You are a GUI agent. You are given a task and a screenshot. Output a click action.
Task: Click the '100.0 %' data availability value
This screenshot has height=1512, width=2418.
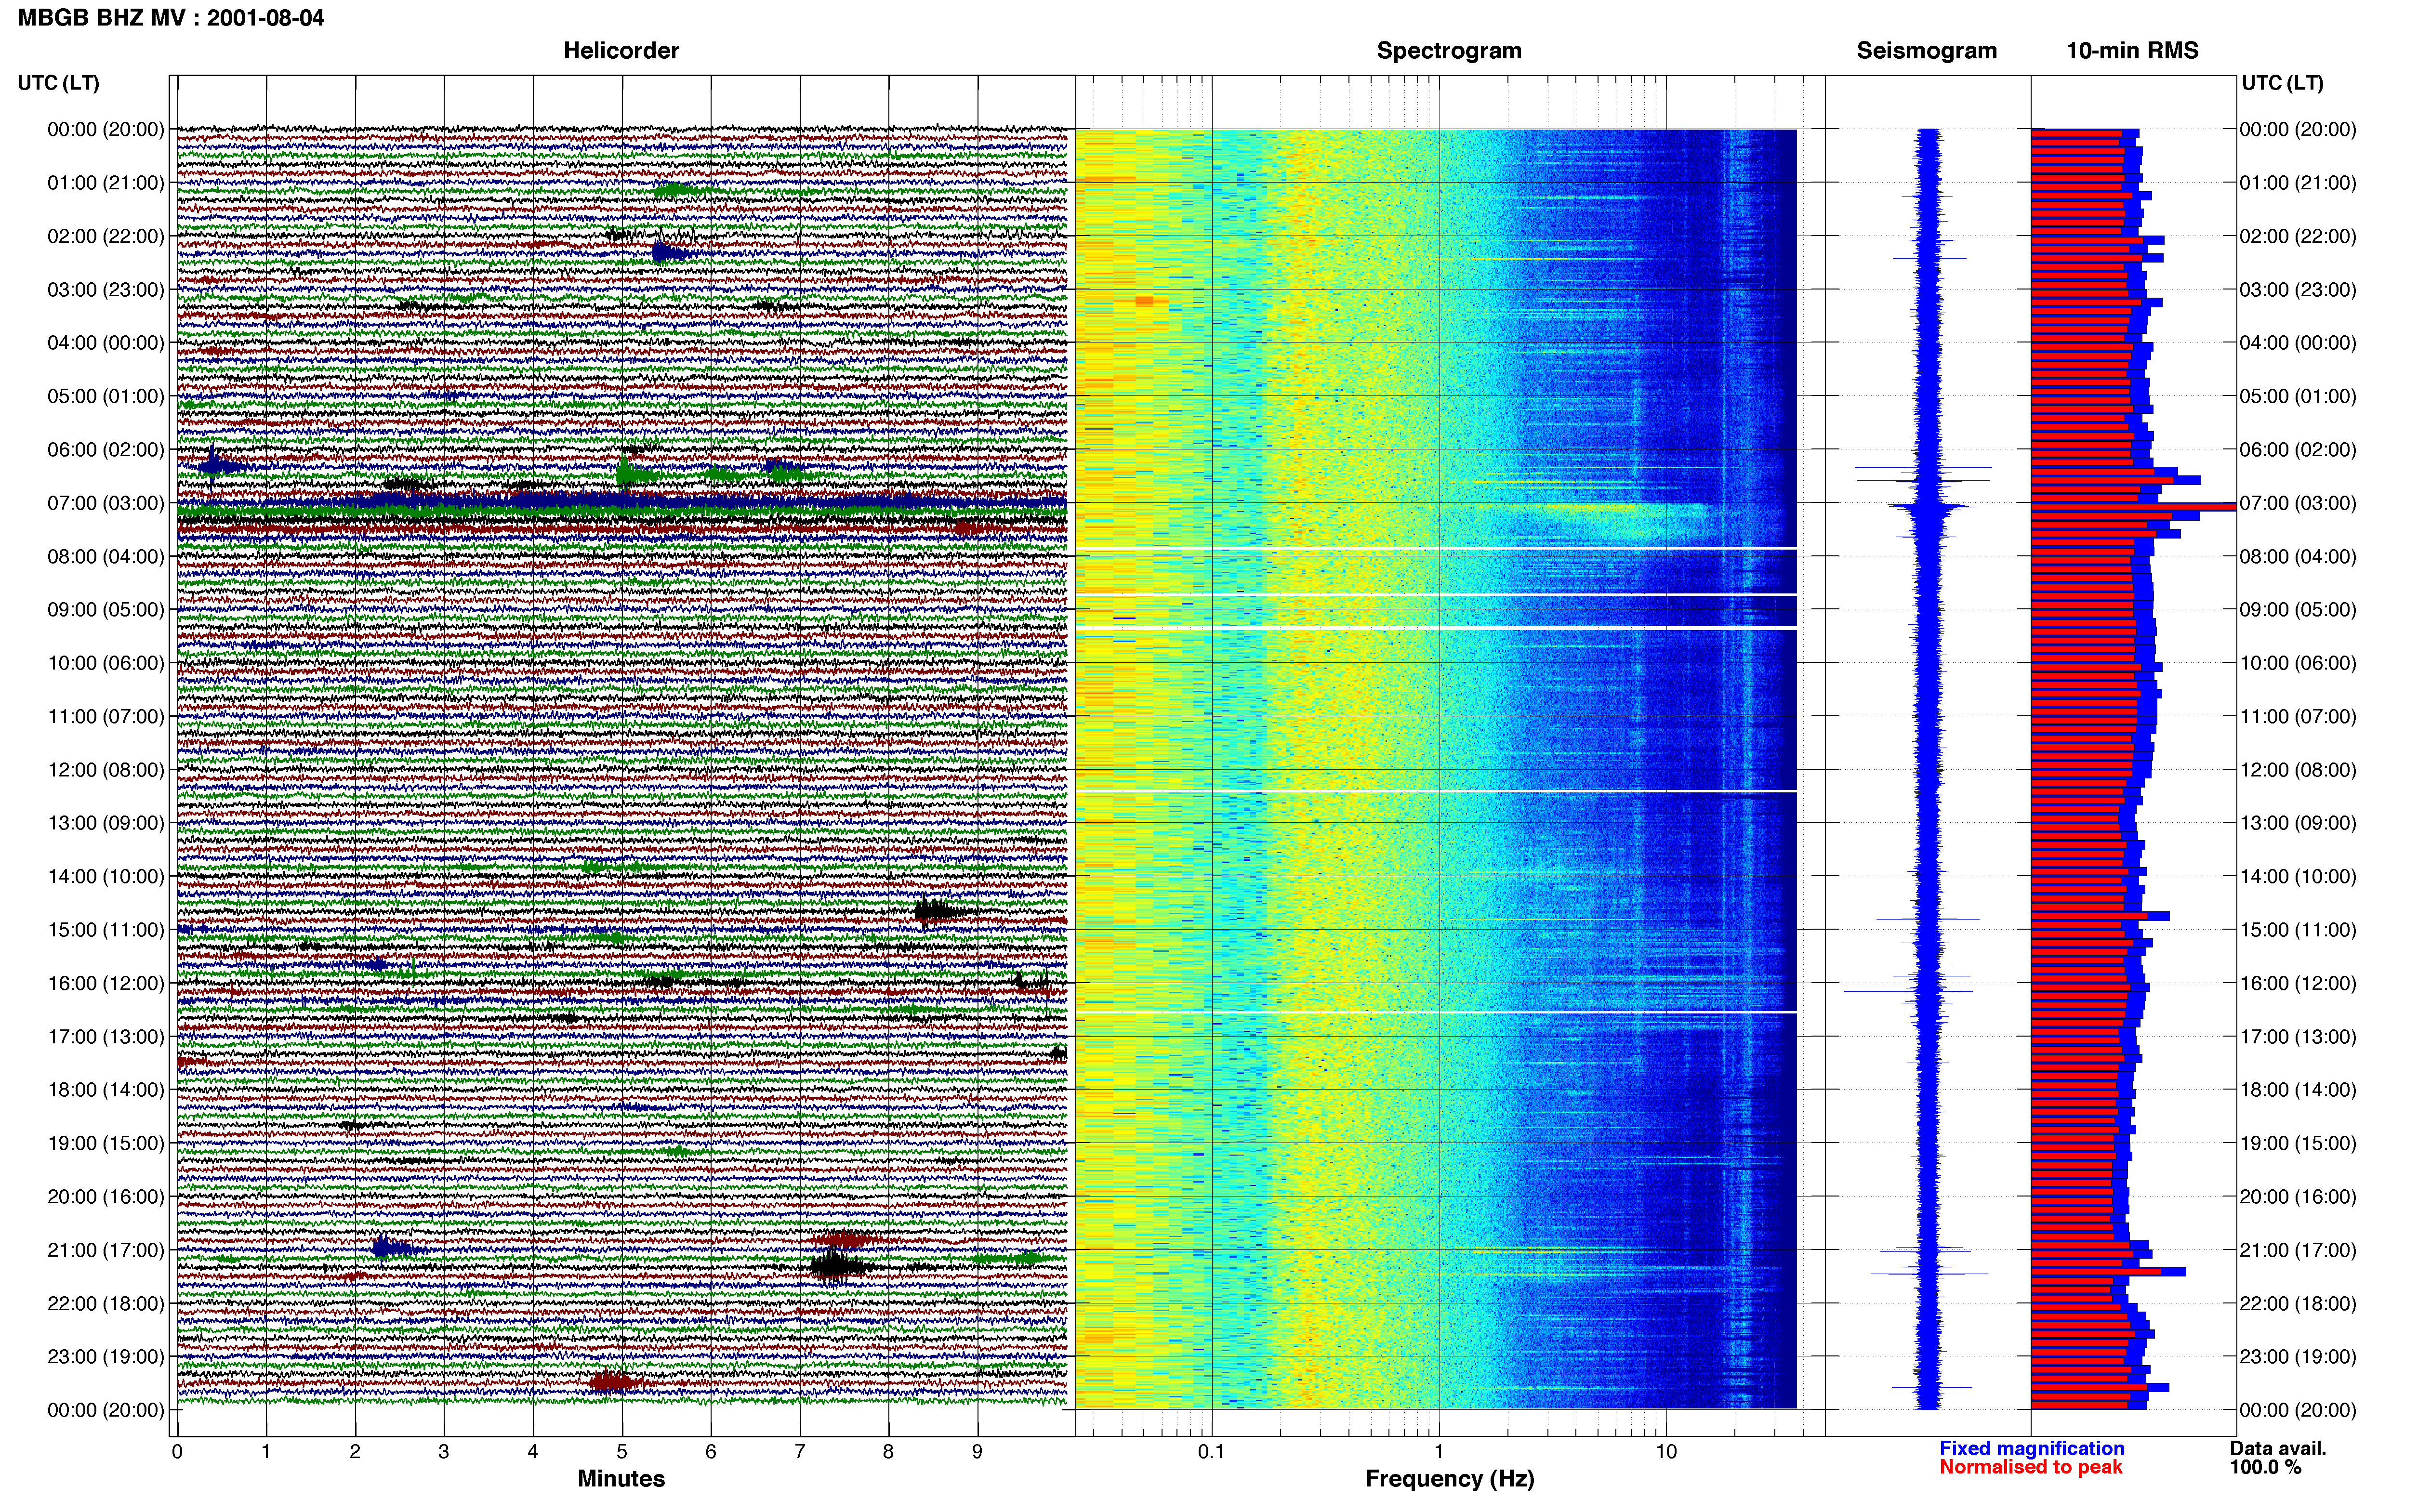(x=2265, y=1467)
